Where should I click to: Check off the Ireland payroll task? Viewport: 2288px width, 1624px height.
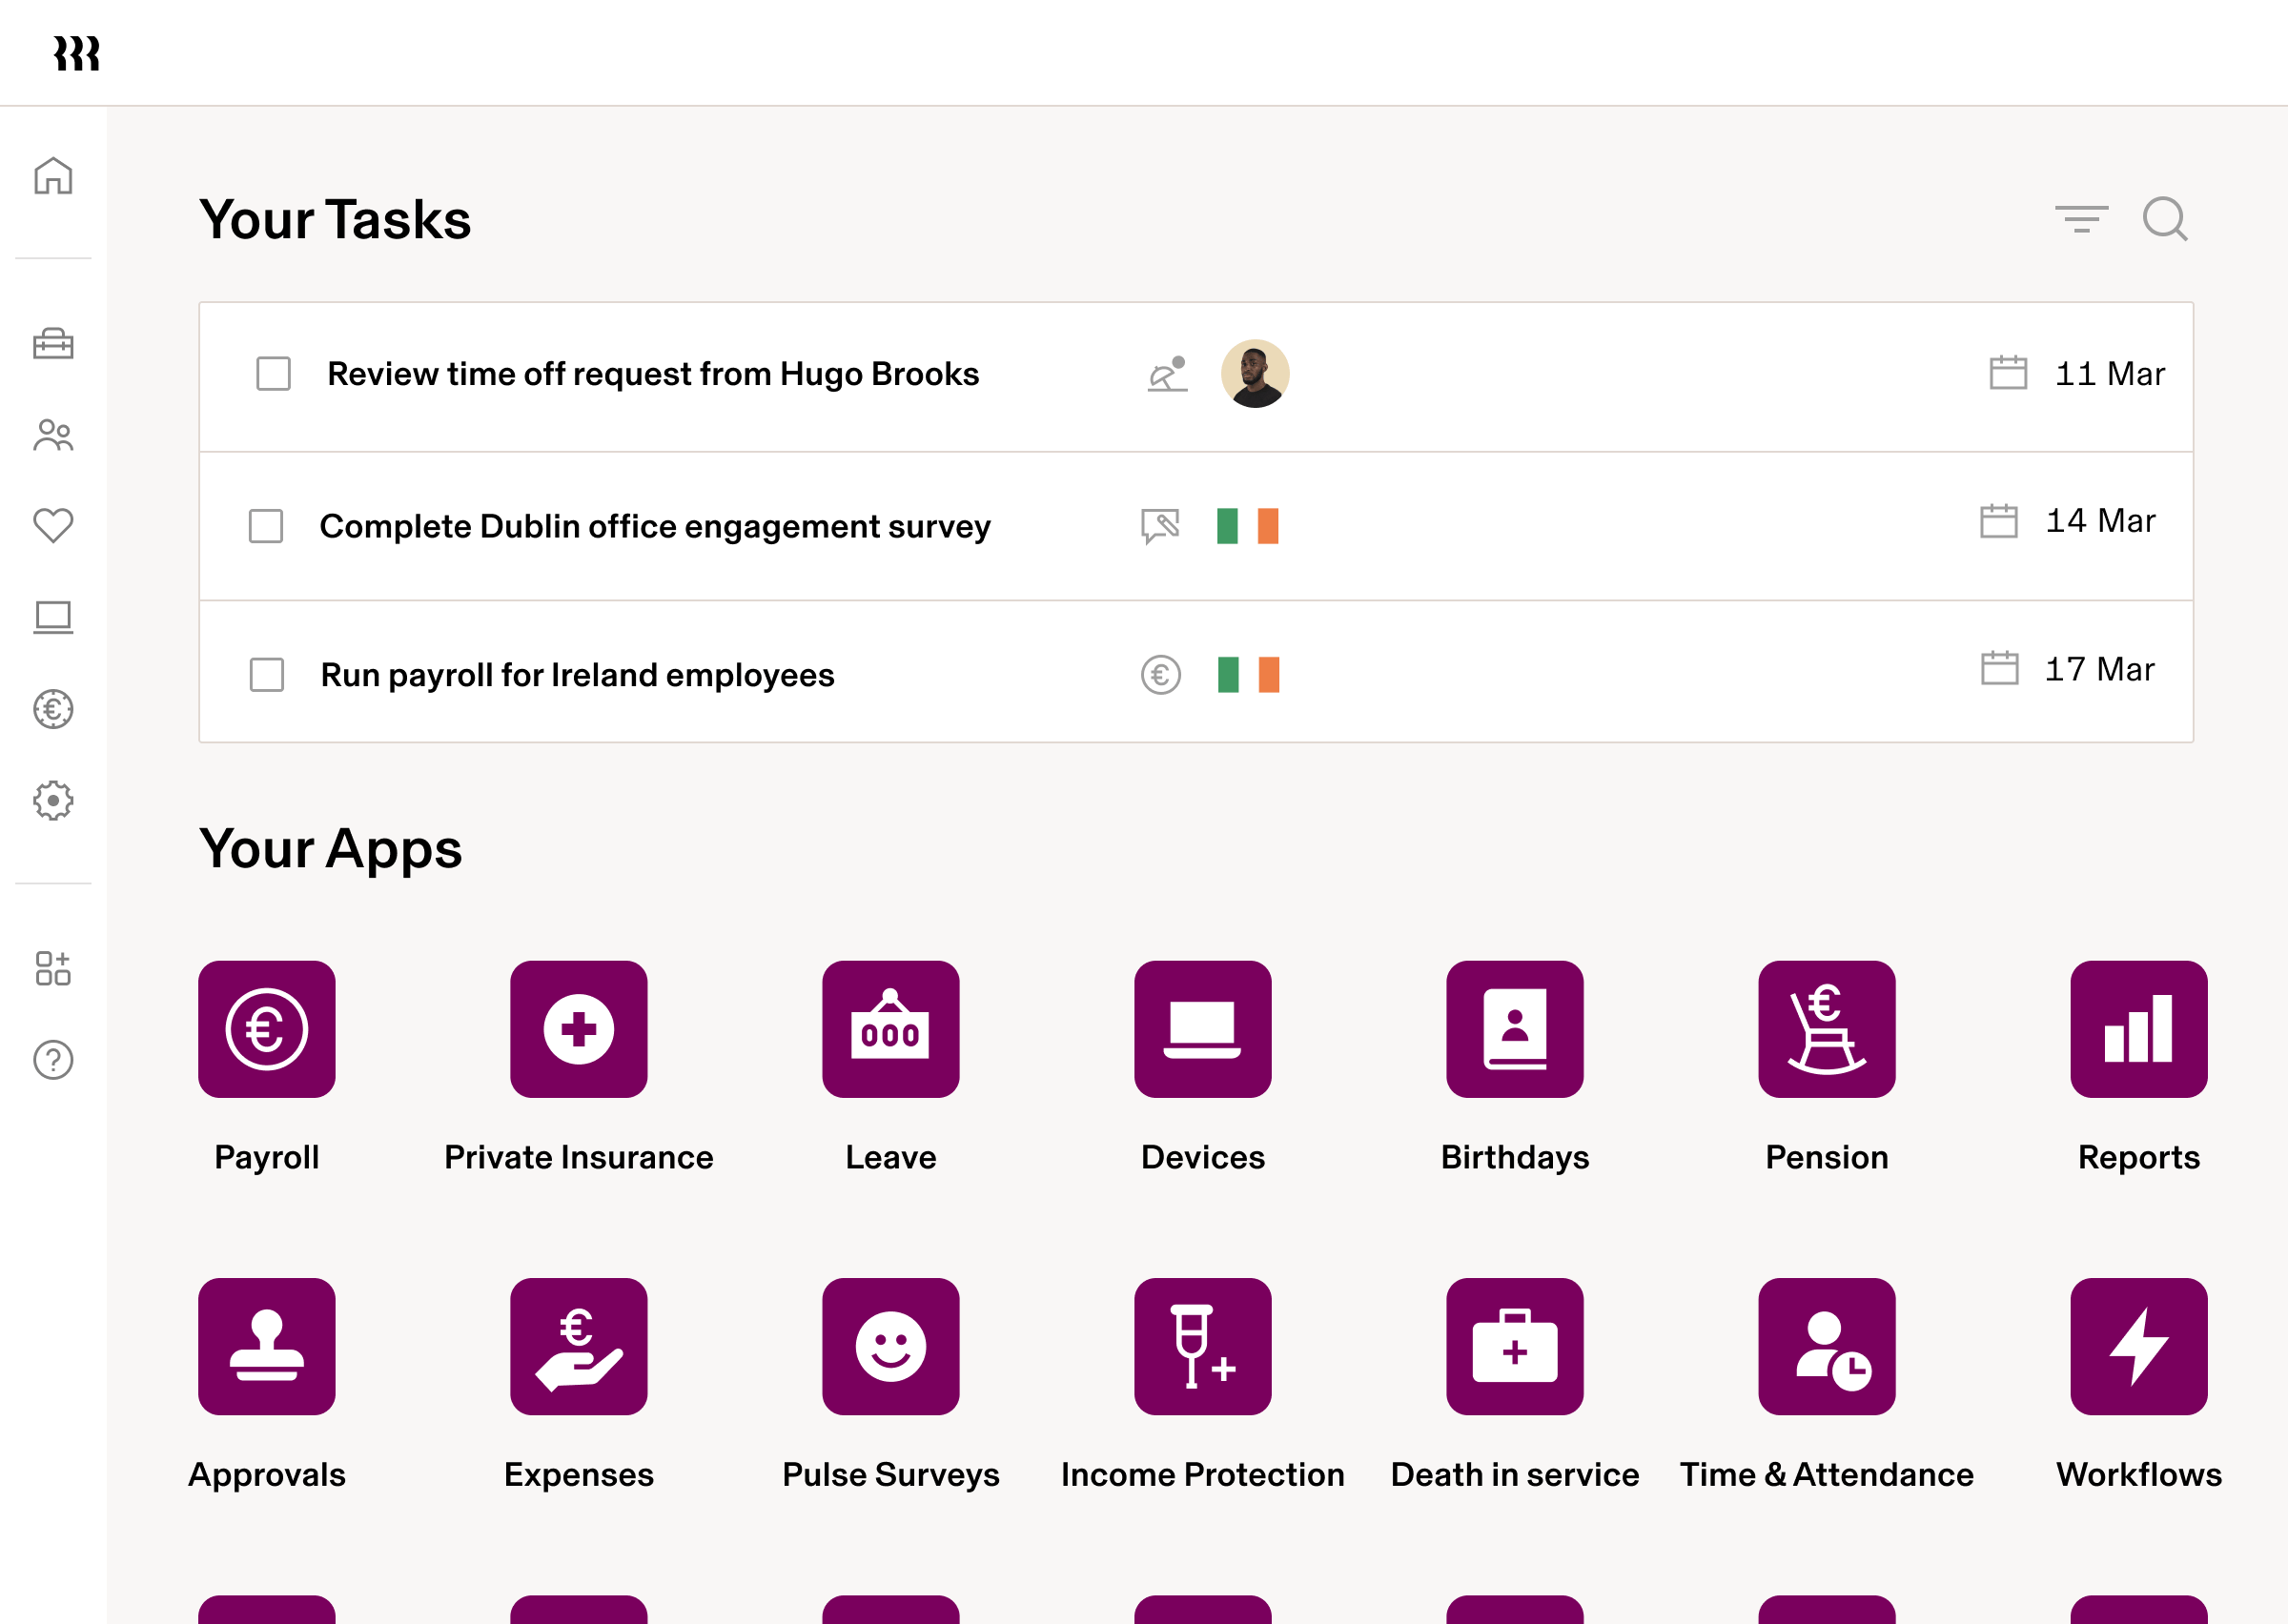[264, 675]
